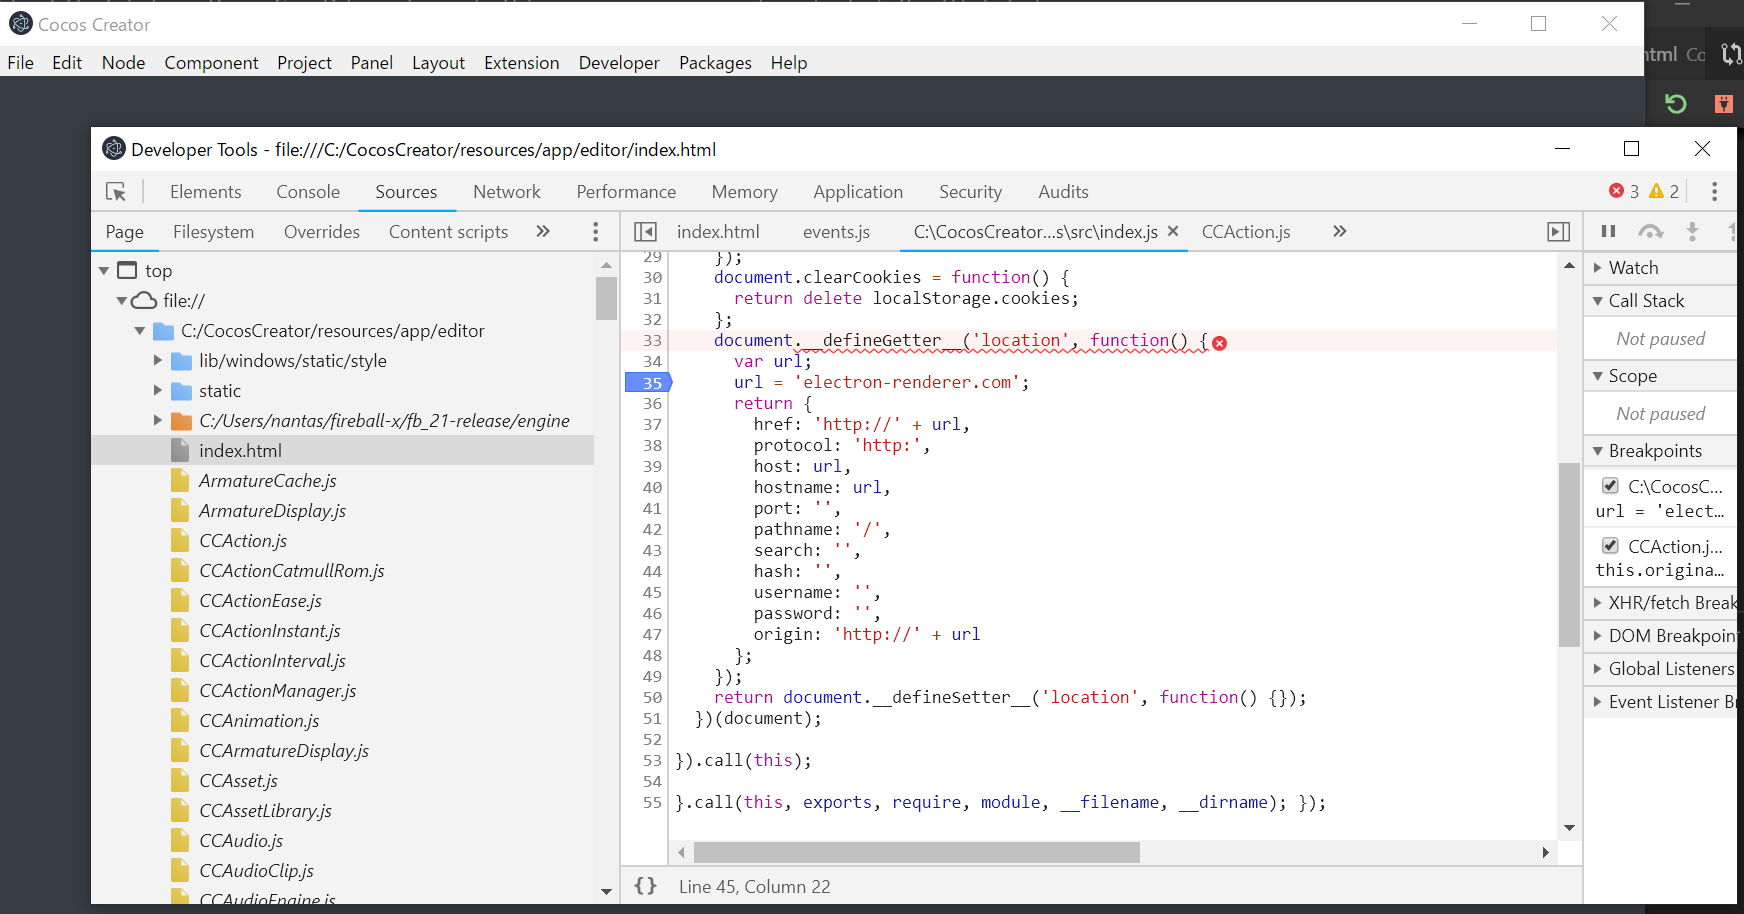Uncheck the CCAction.js breakpoint
This screenshot has height=914, width=1744.
tap(1610, 546)
